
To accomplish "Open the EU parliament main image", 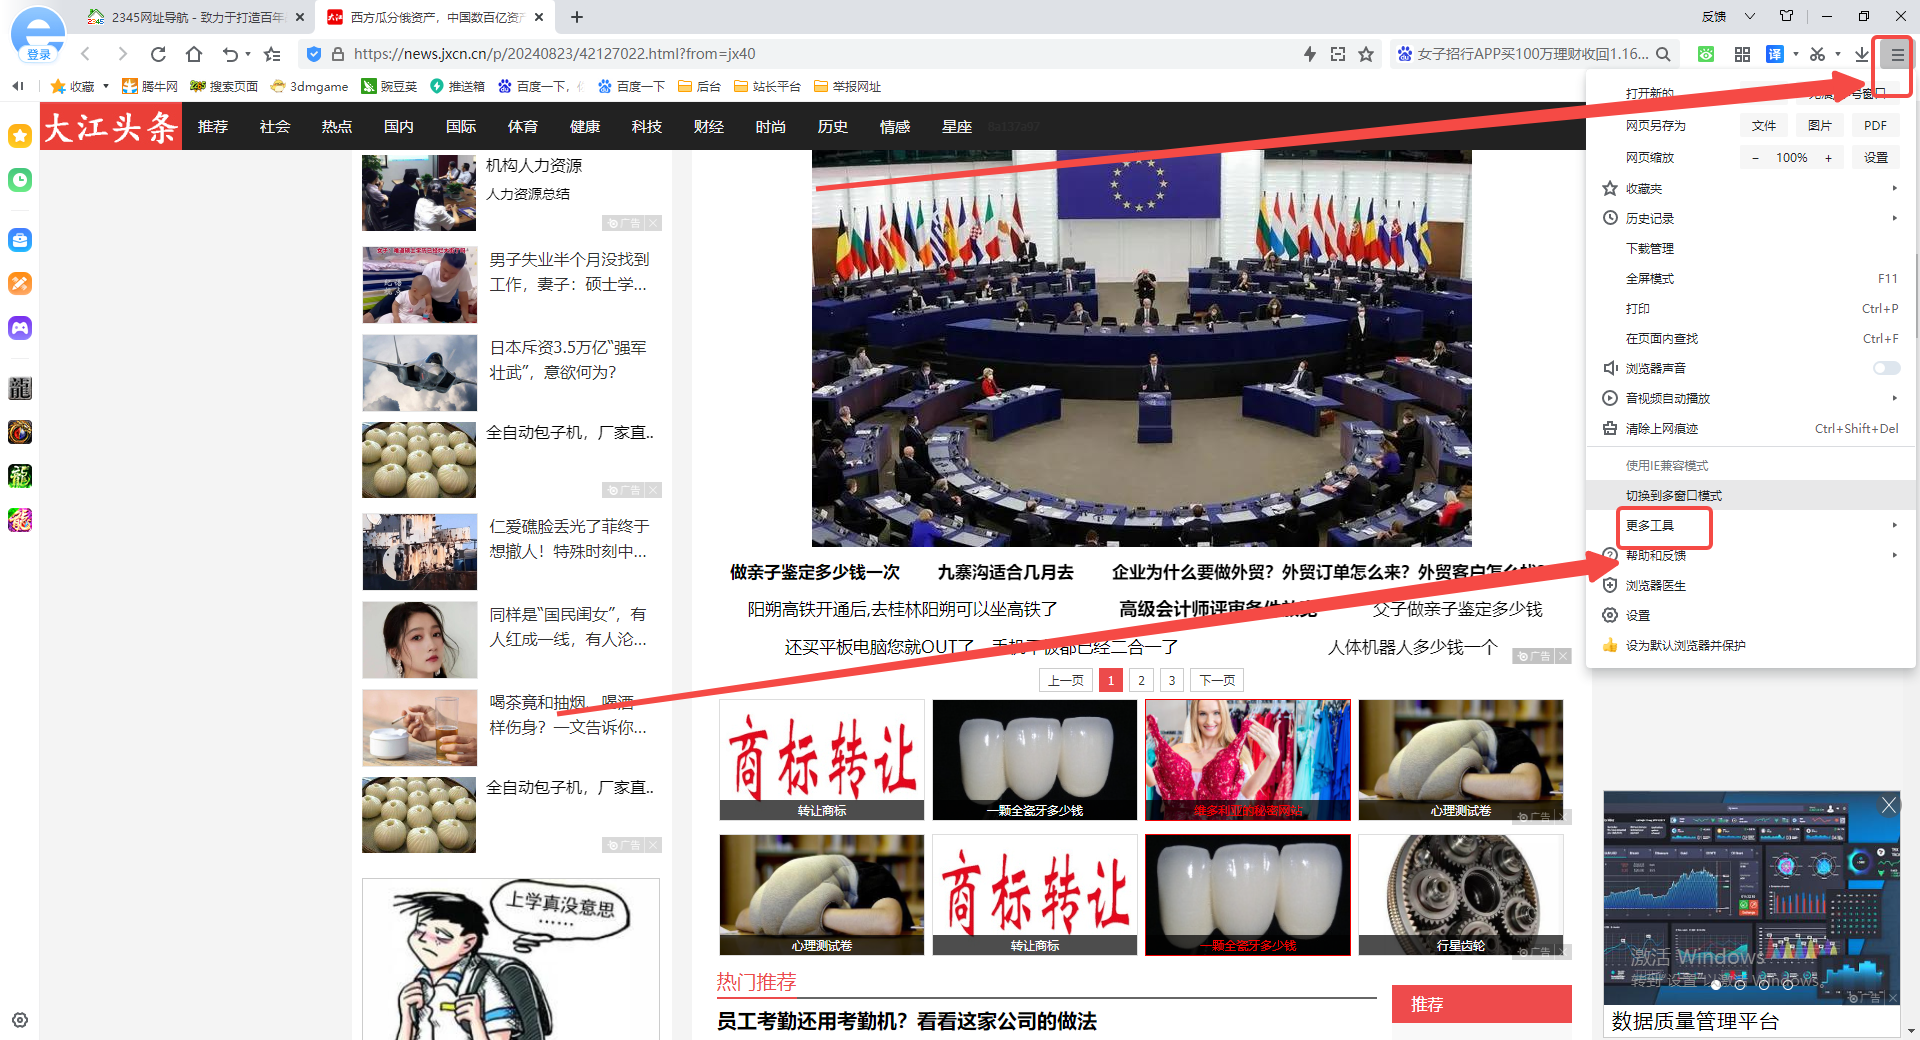I will point(1141,348).
